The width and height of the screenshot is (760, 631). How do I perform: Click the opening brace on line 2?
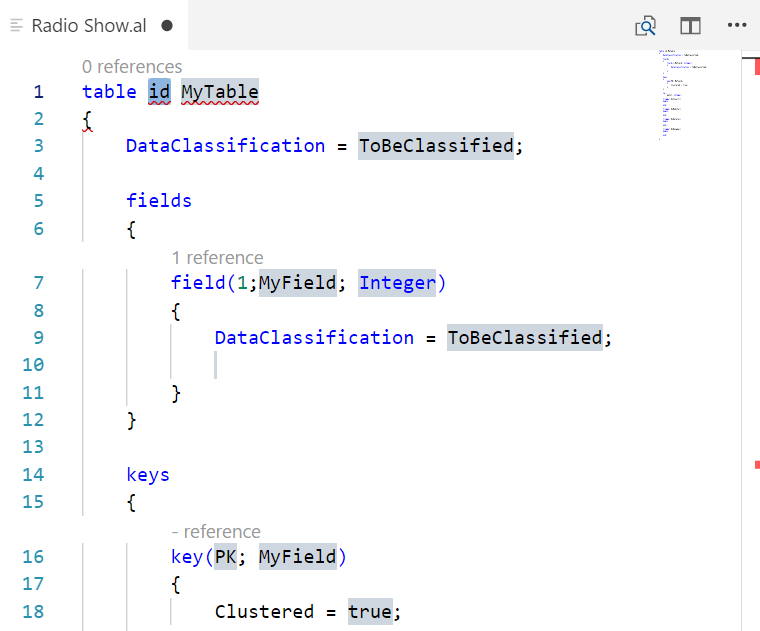pos(87,120)
